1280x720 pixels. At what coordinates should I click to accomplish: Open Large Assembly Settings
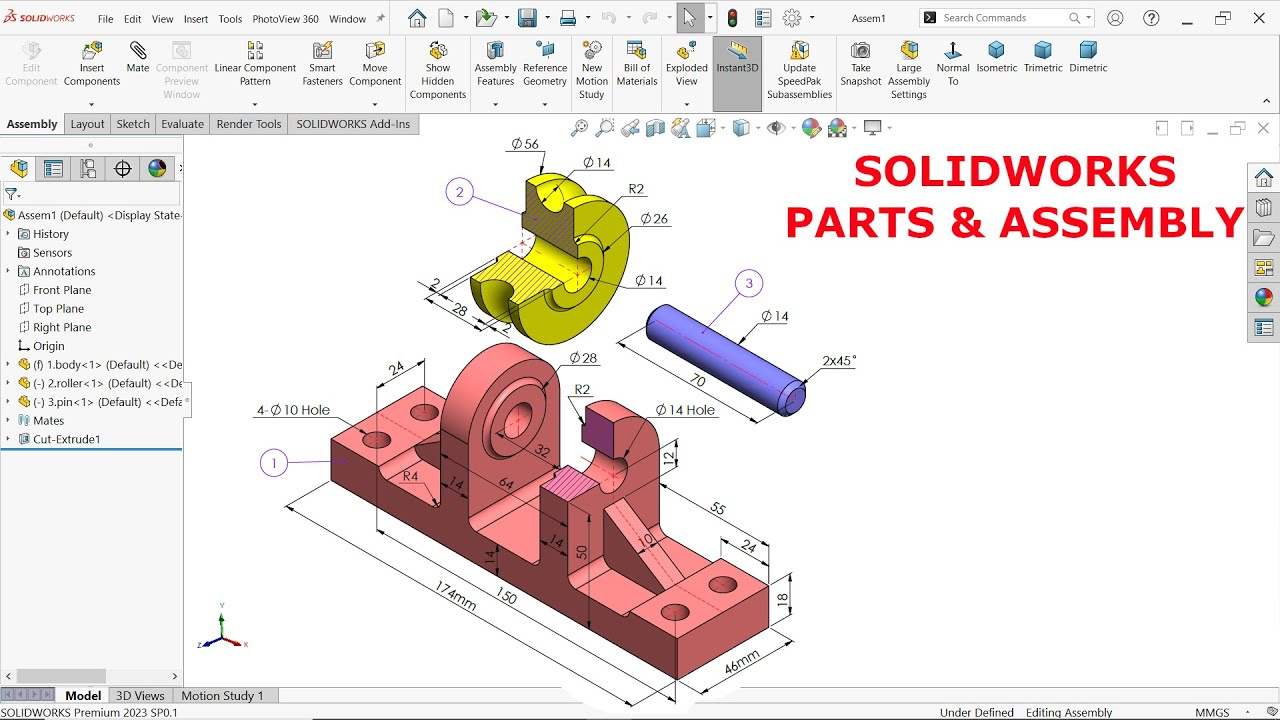click(x=909, y=71)
